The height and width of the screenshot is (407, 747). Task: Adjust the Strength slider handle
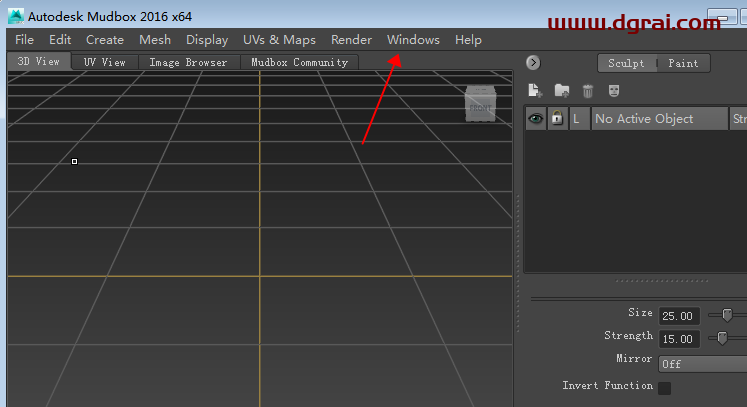722,338
